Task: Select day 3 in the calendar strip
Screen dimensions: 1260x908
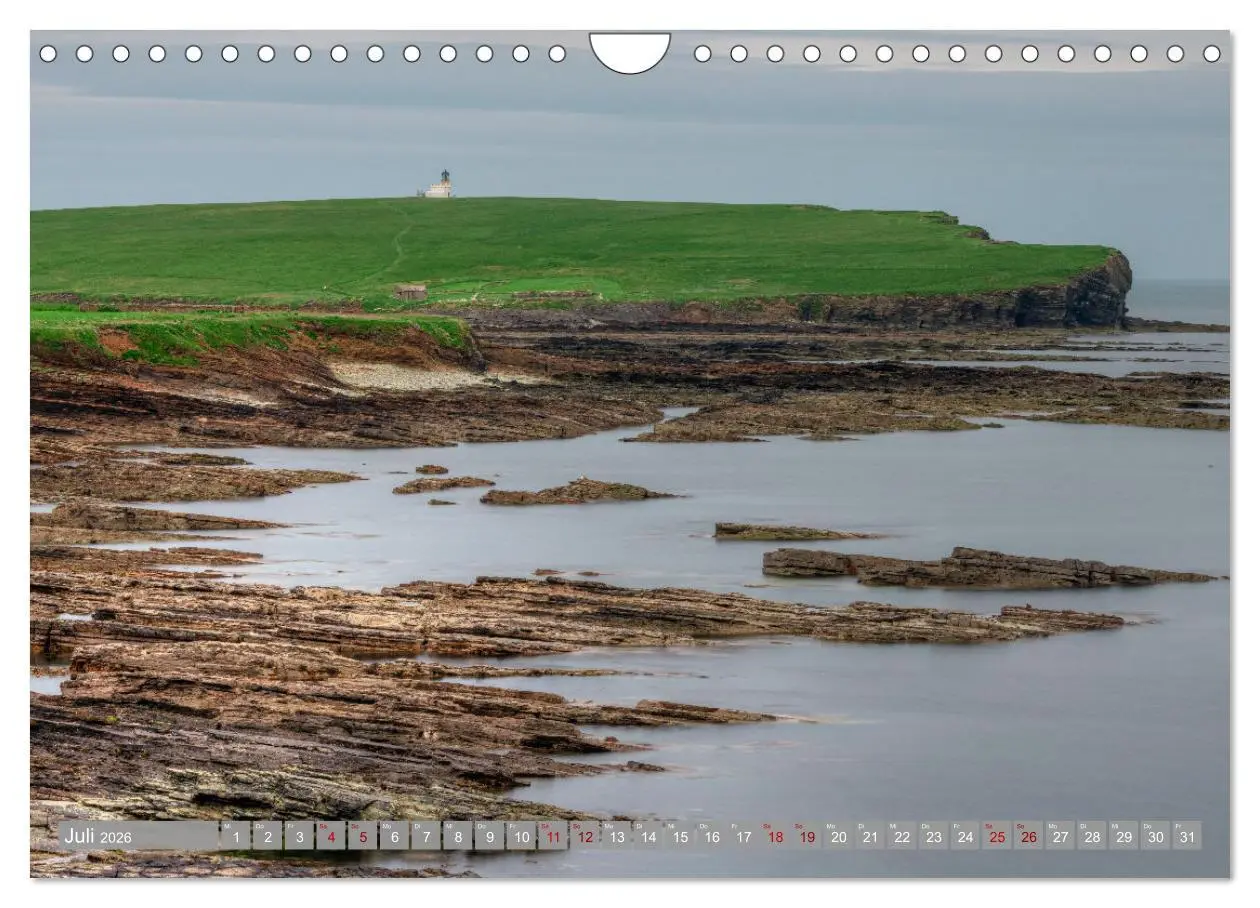Action: 299,836
